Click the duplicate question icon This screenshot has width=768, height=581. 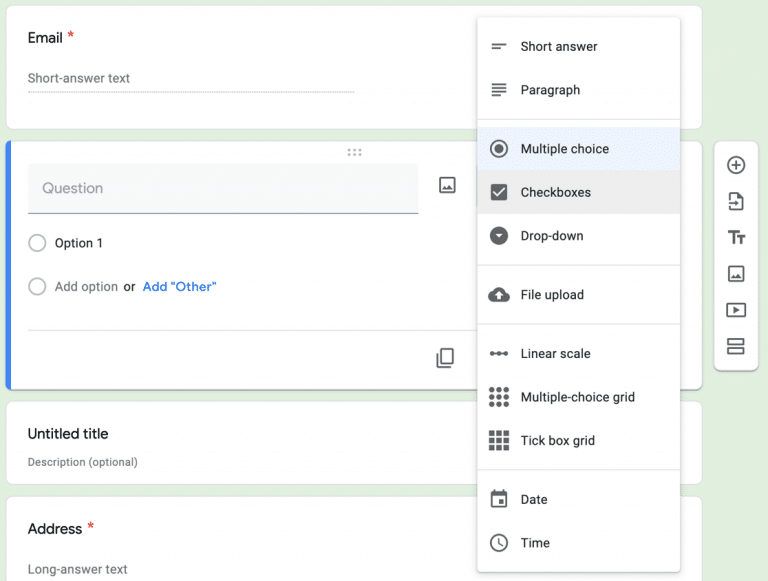445,358
